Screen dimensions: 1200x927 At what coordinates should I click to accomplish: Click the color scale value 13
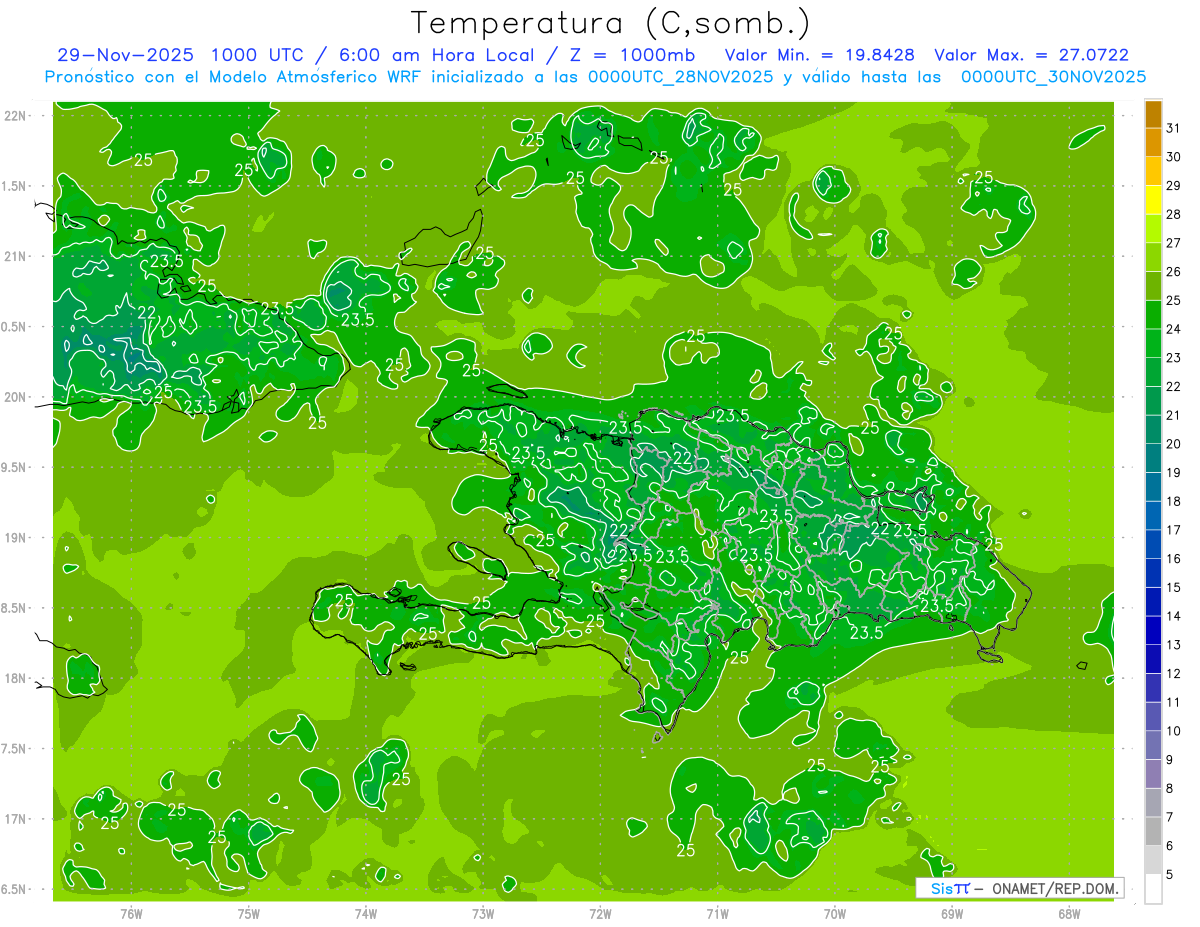pos(1174,645)
